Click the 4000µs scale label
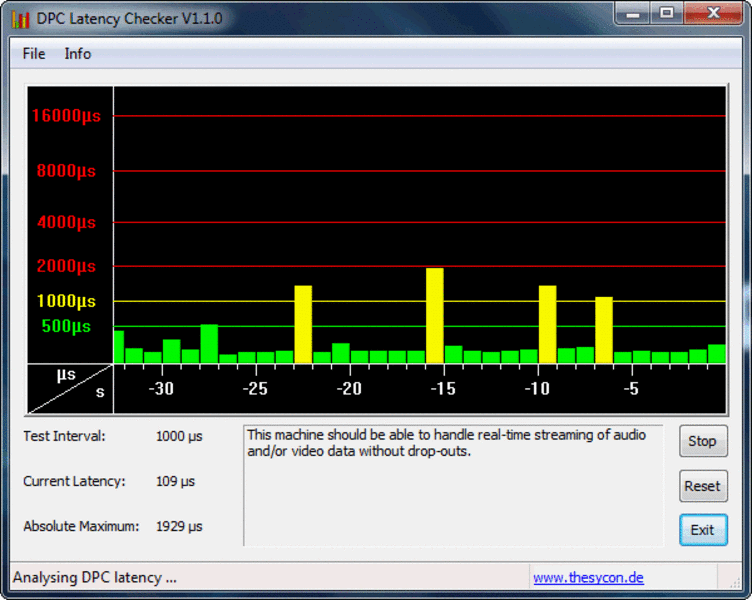 [x=66, y=222]
